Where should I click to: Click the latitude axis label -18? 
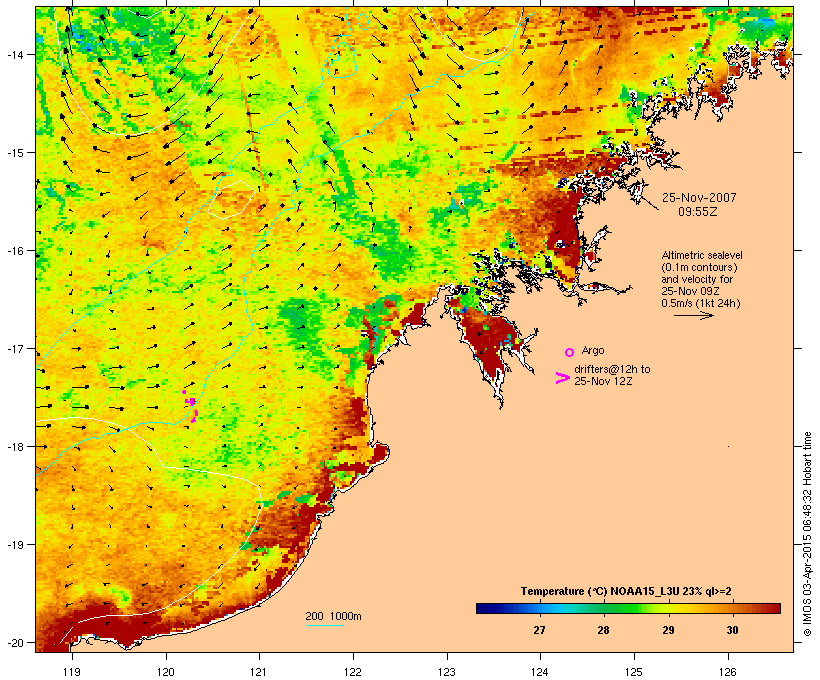click(15, 447)
